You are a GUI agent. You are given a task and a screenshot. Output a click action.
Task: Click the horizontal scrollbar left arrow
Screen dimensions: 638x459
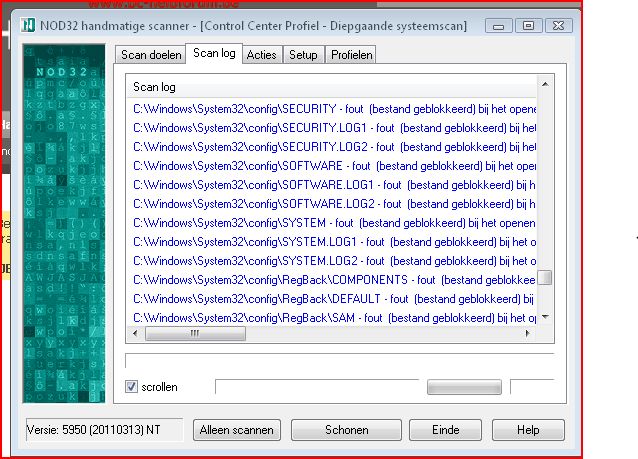(135, 334)
